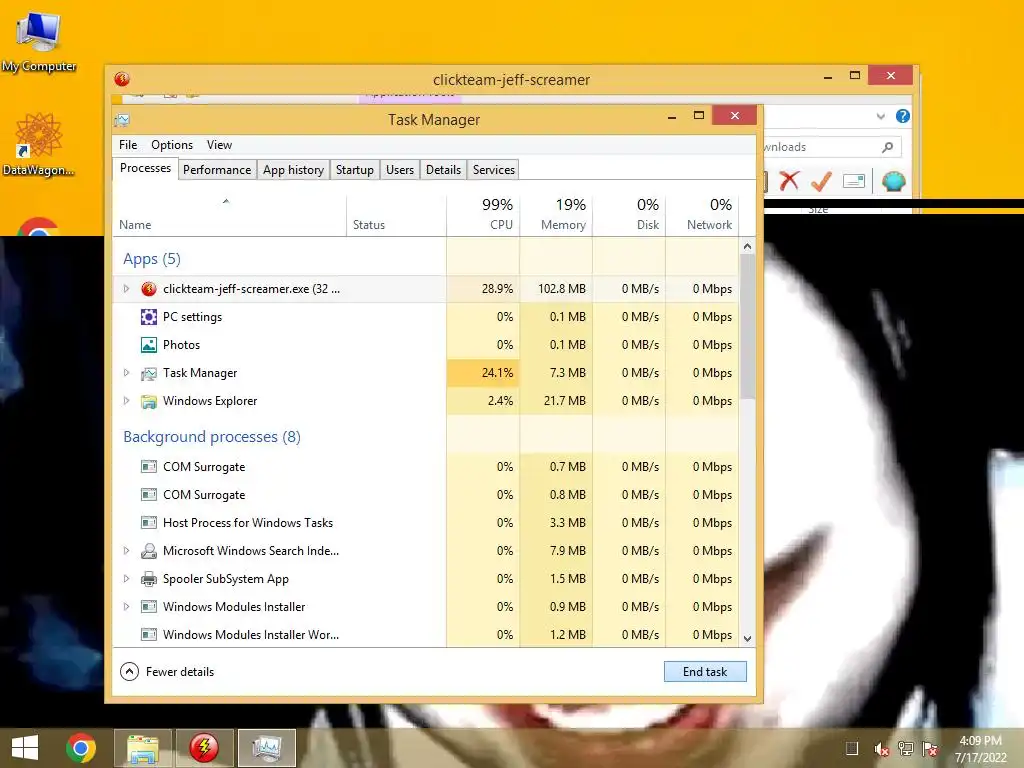The height and width of the screenshot is (768, 1024).
Task: Click the network tray icon
Action: [906, 748]
